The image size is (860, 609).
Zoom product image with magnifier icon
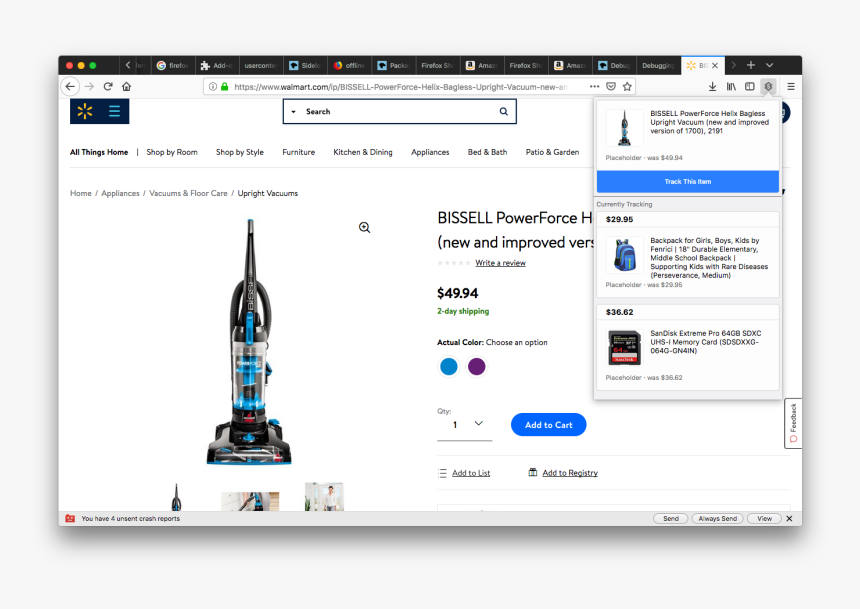pyautogui.click(x=365, y=227)
